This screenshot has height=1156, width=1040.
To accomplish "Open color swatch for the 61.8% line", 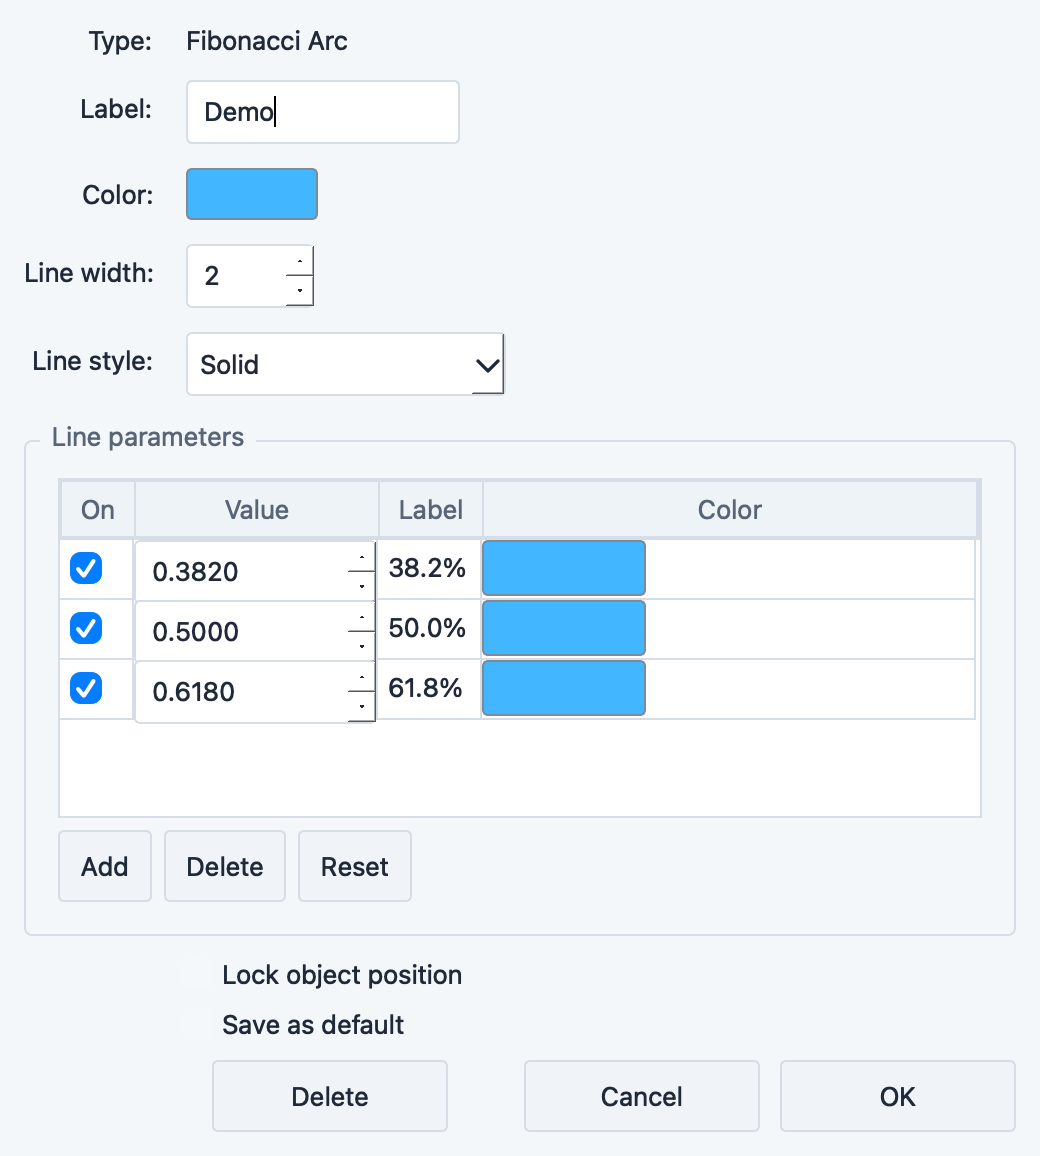I will click(564, 688).
